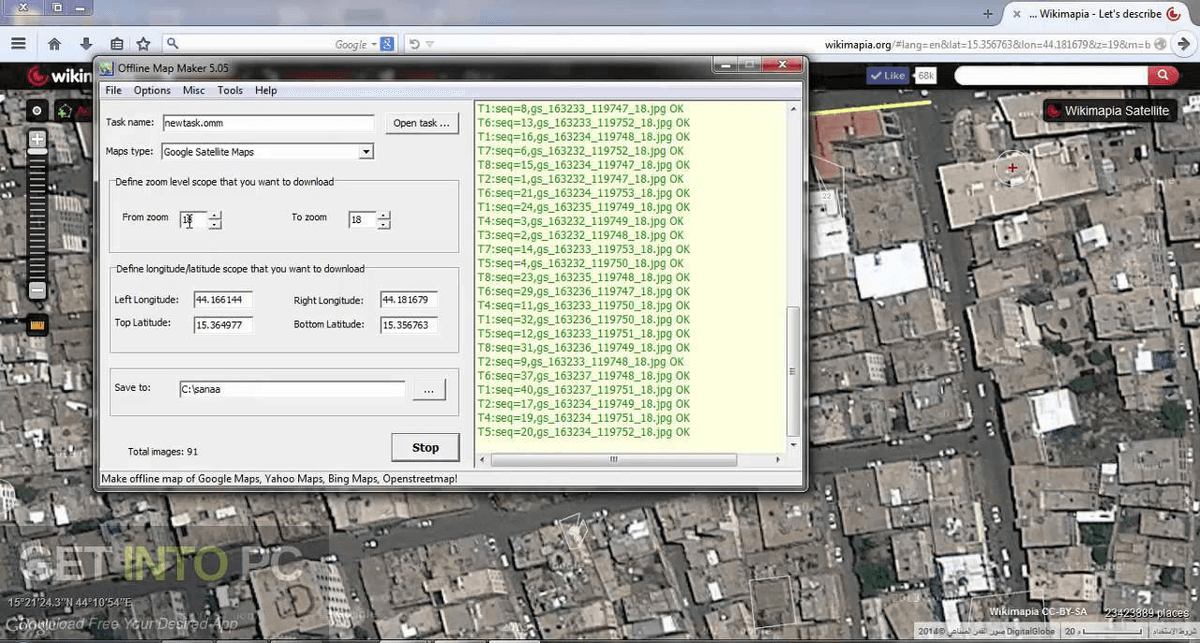Open the Options menu
Screen dimensions: 1200x643
(151, 90)
